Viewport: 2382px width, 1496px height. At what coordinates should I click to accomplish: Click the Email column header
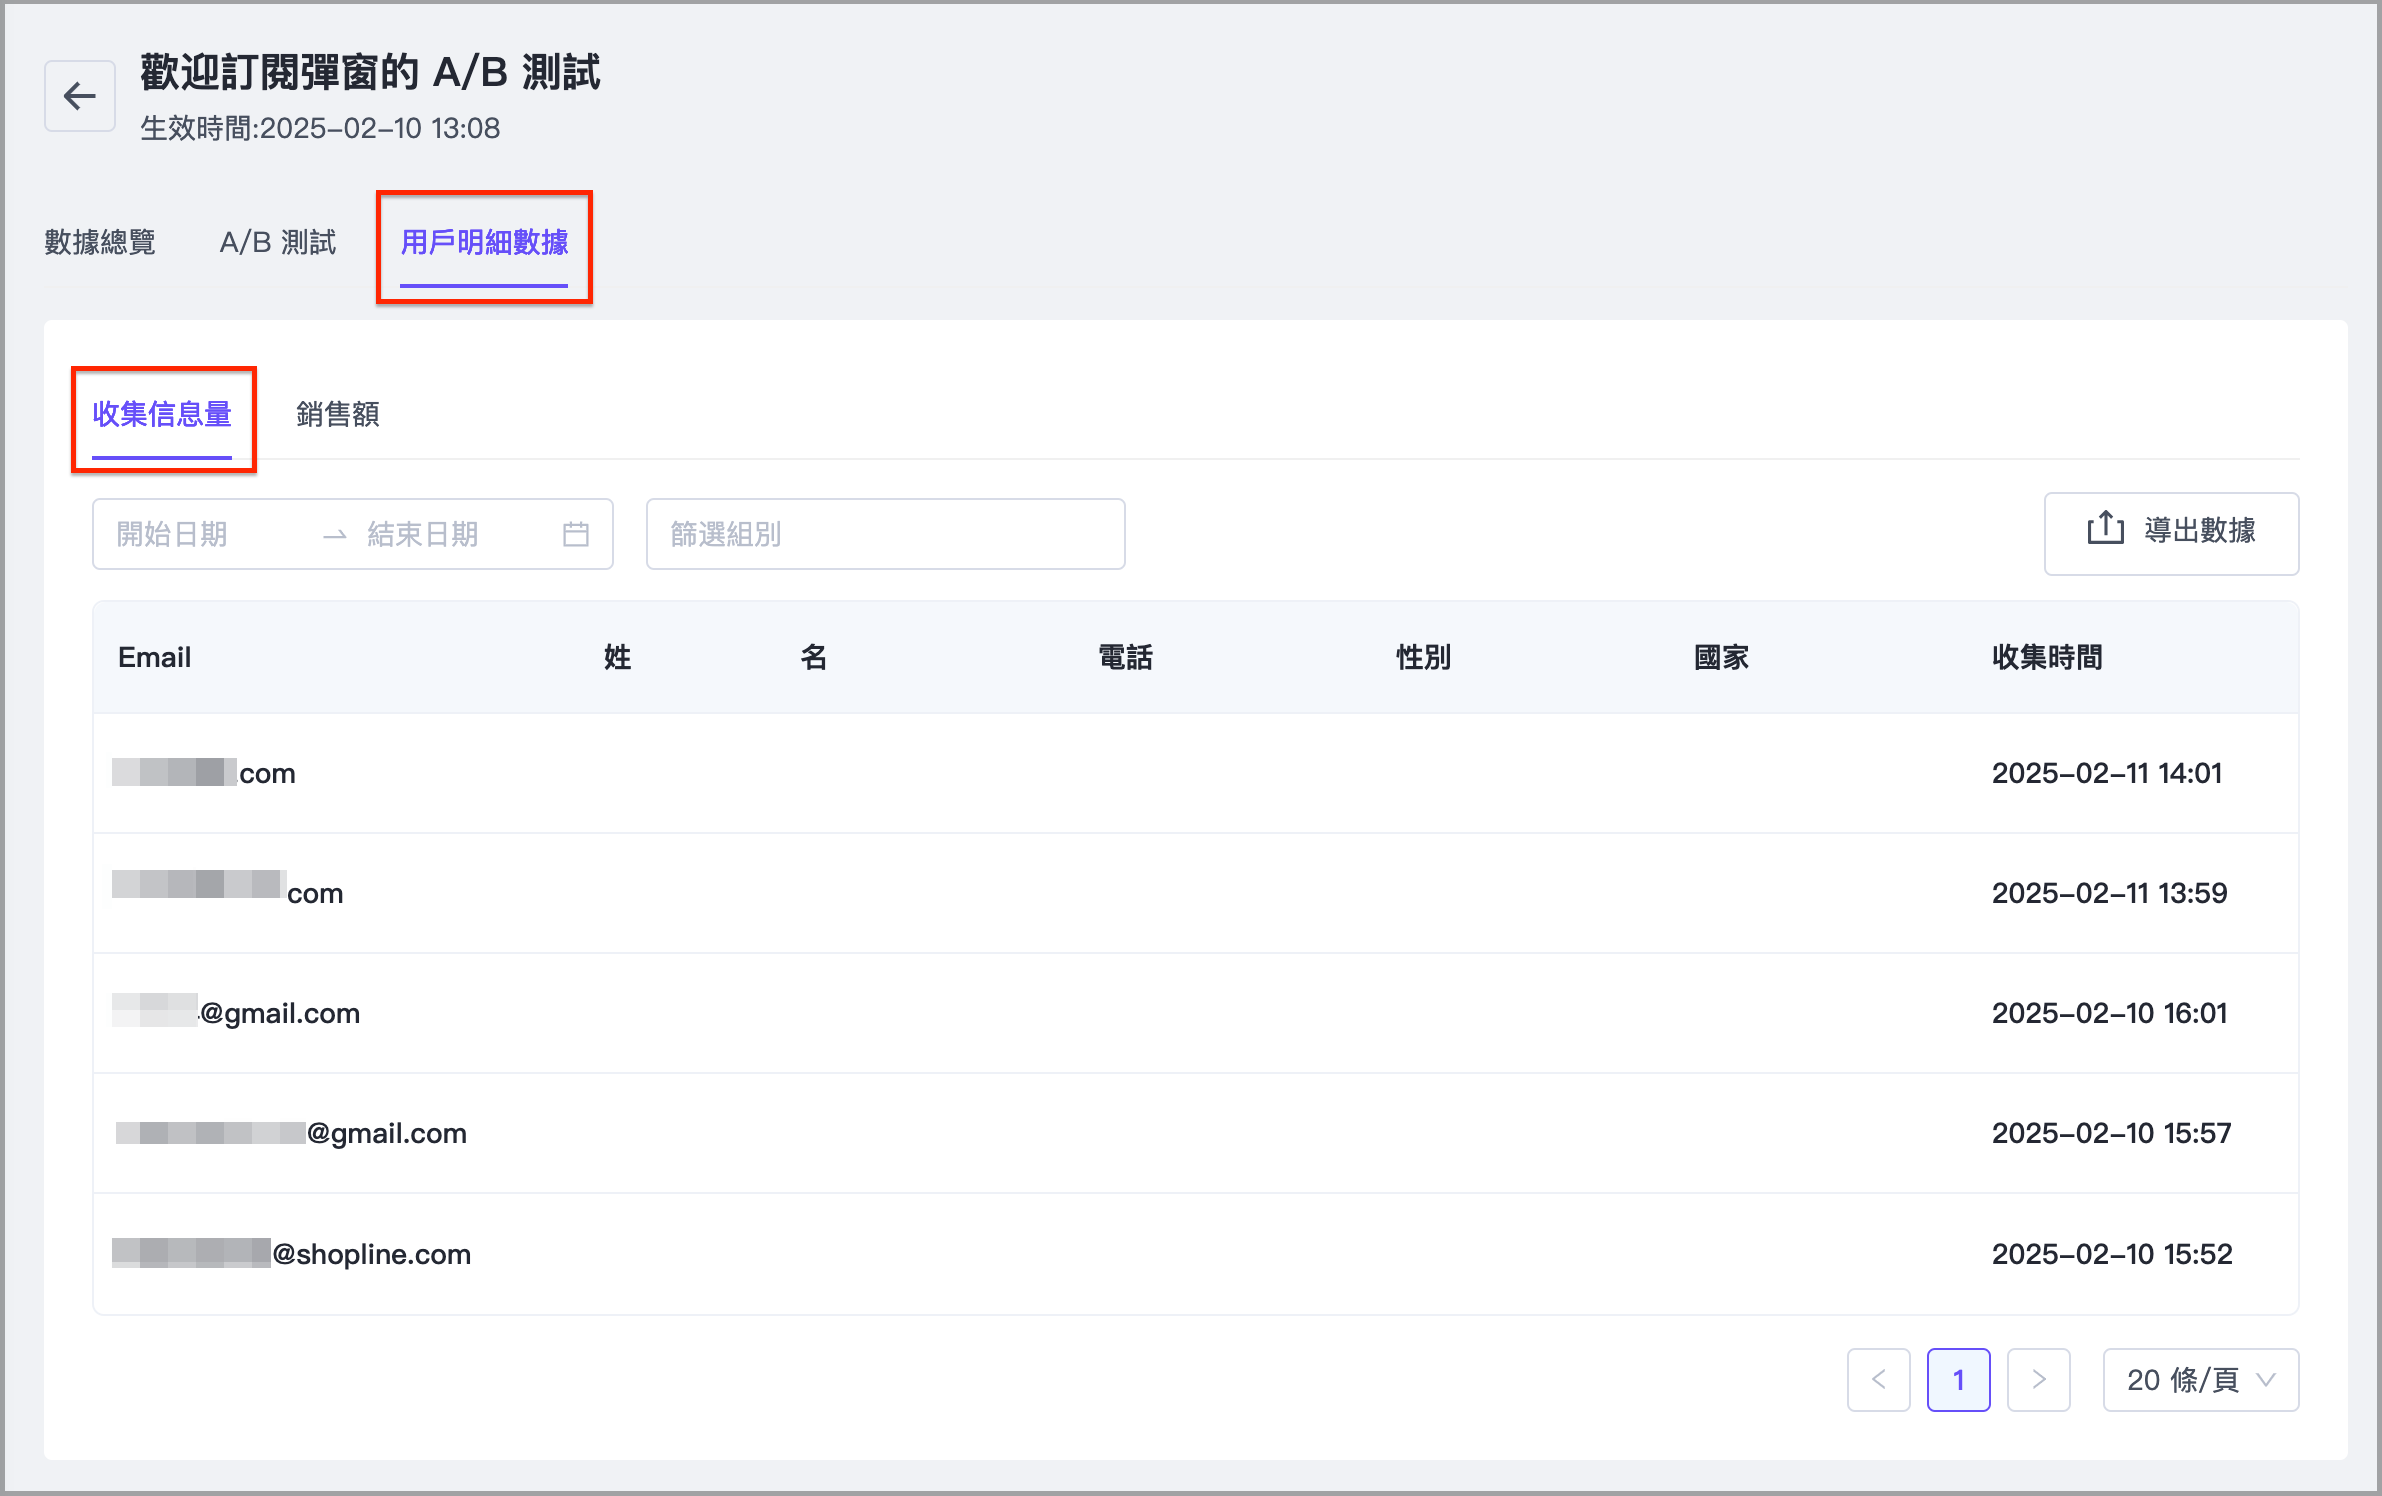click(x=154, y=657)
